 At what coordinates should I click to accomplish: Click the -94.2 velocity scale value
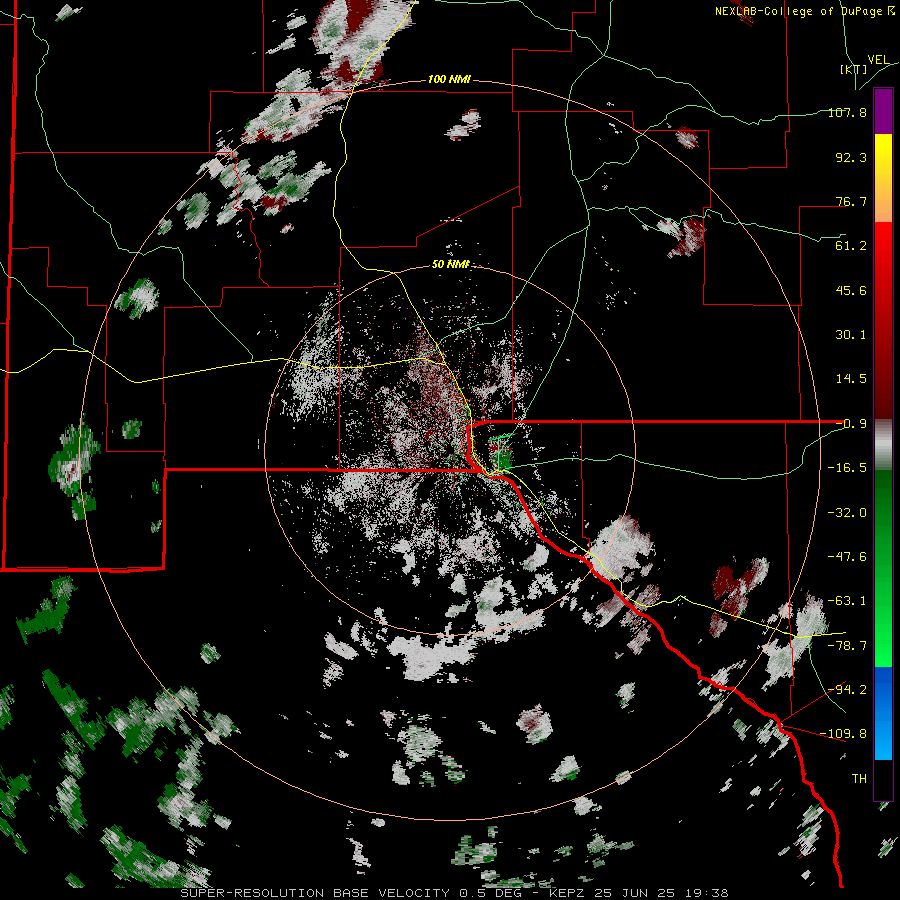847,690
